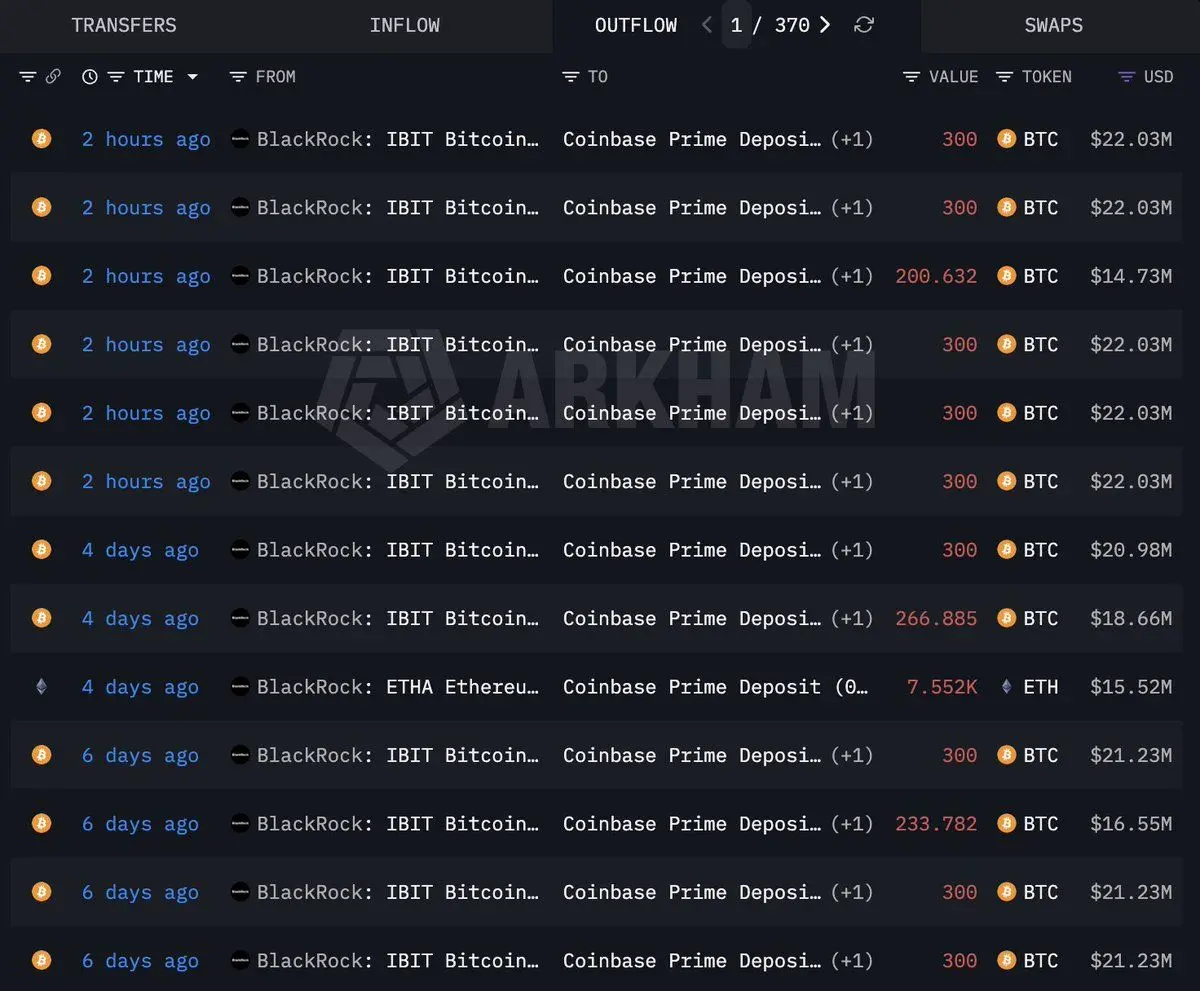
Task: Open the general filter icon in header
Action: click(28, 77)
